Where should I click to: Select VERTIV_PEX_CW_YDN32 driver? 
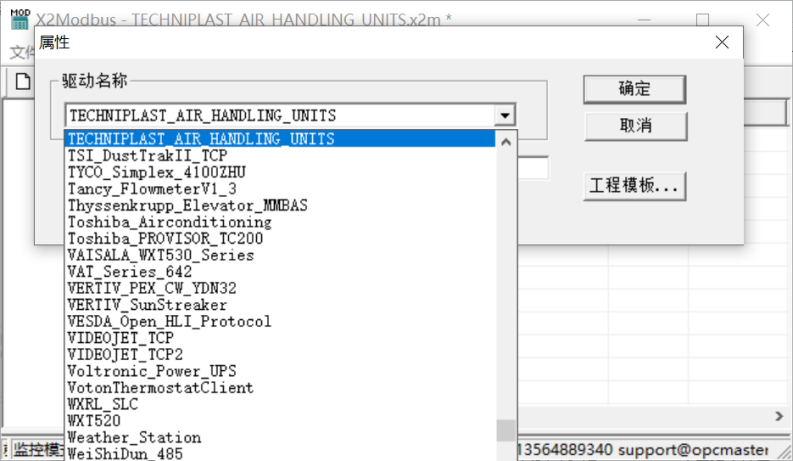281,288
